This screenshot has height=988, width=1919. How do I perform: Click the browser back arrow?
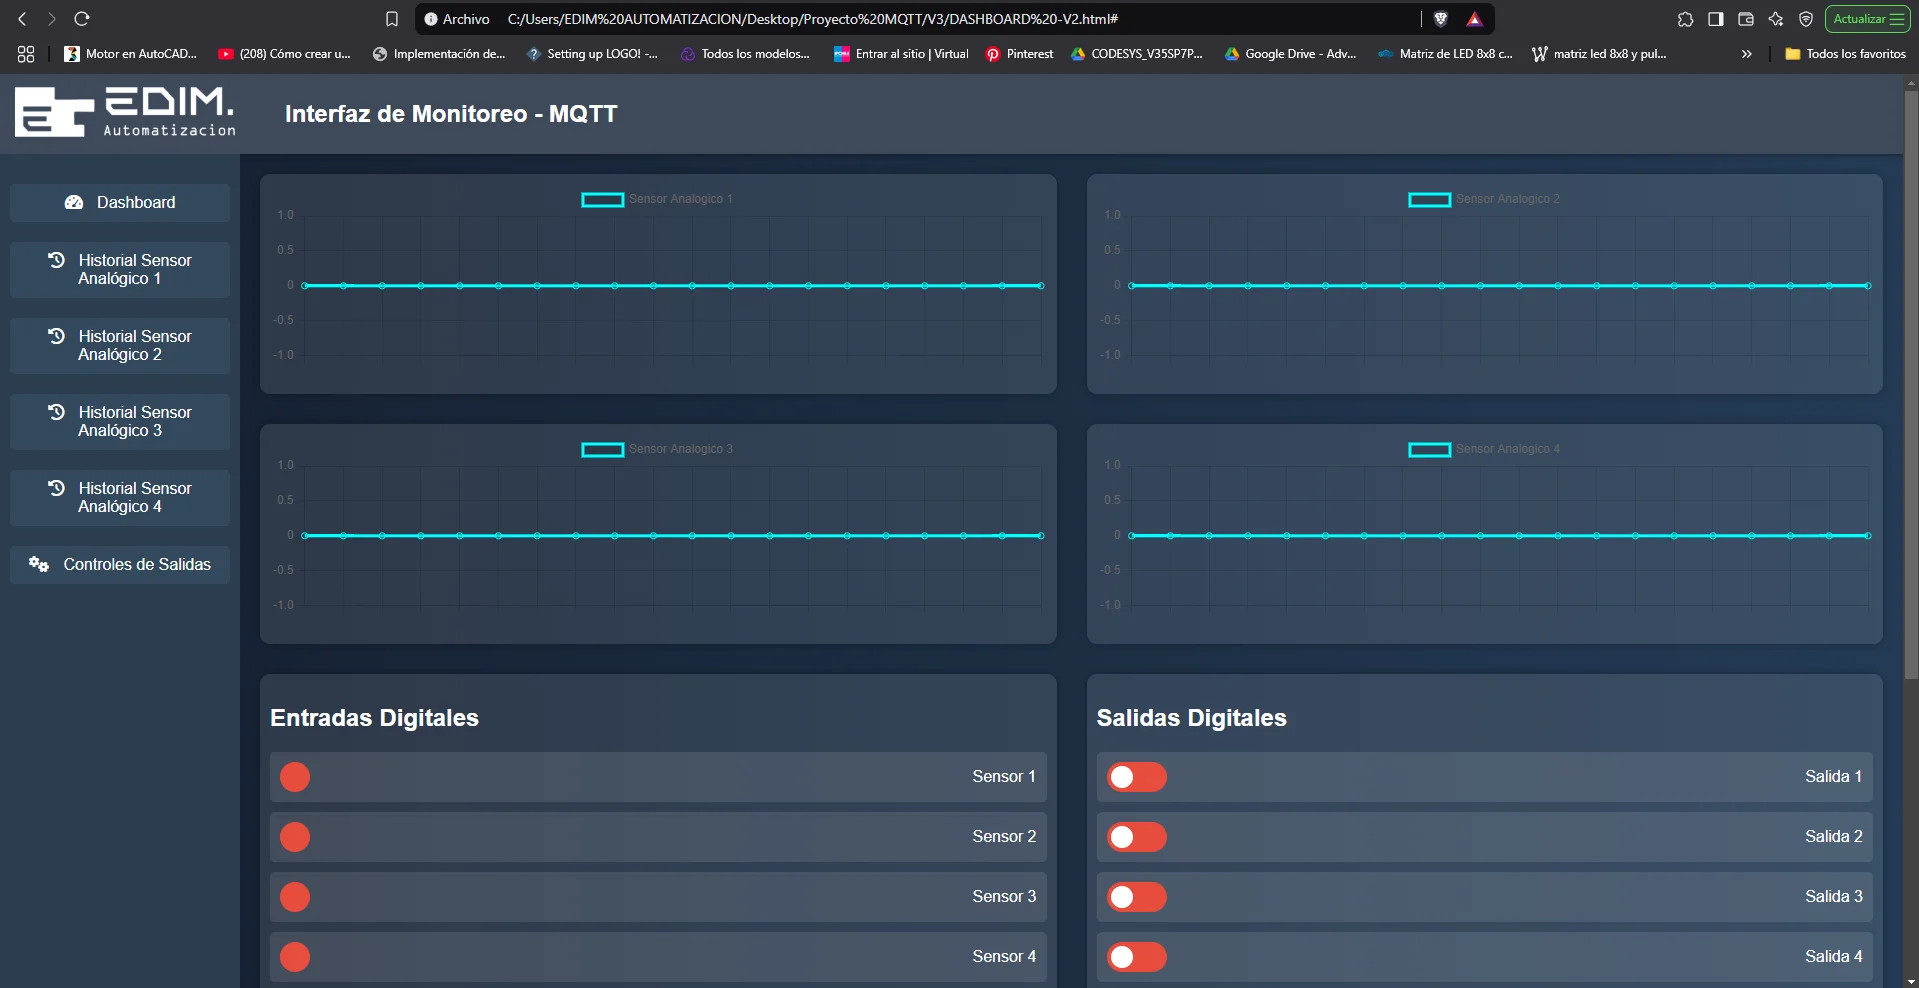tap(22, 19)
